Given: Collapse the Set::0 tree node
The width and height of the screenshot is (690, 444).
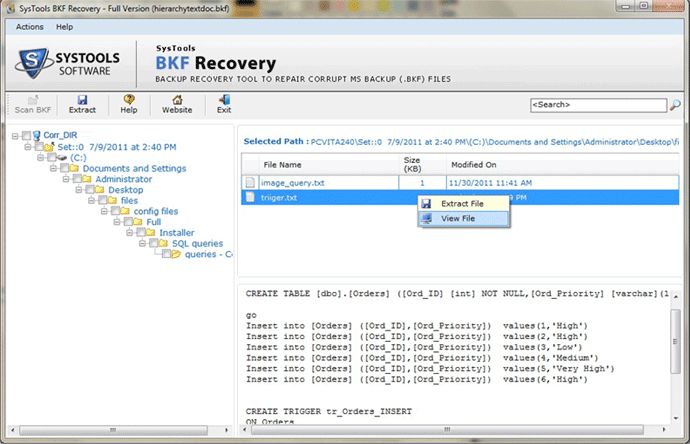Looking at the screenshot, I should (28, 147).
